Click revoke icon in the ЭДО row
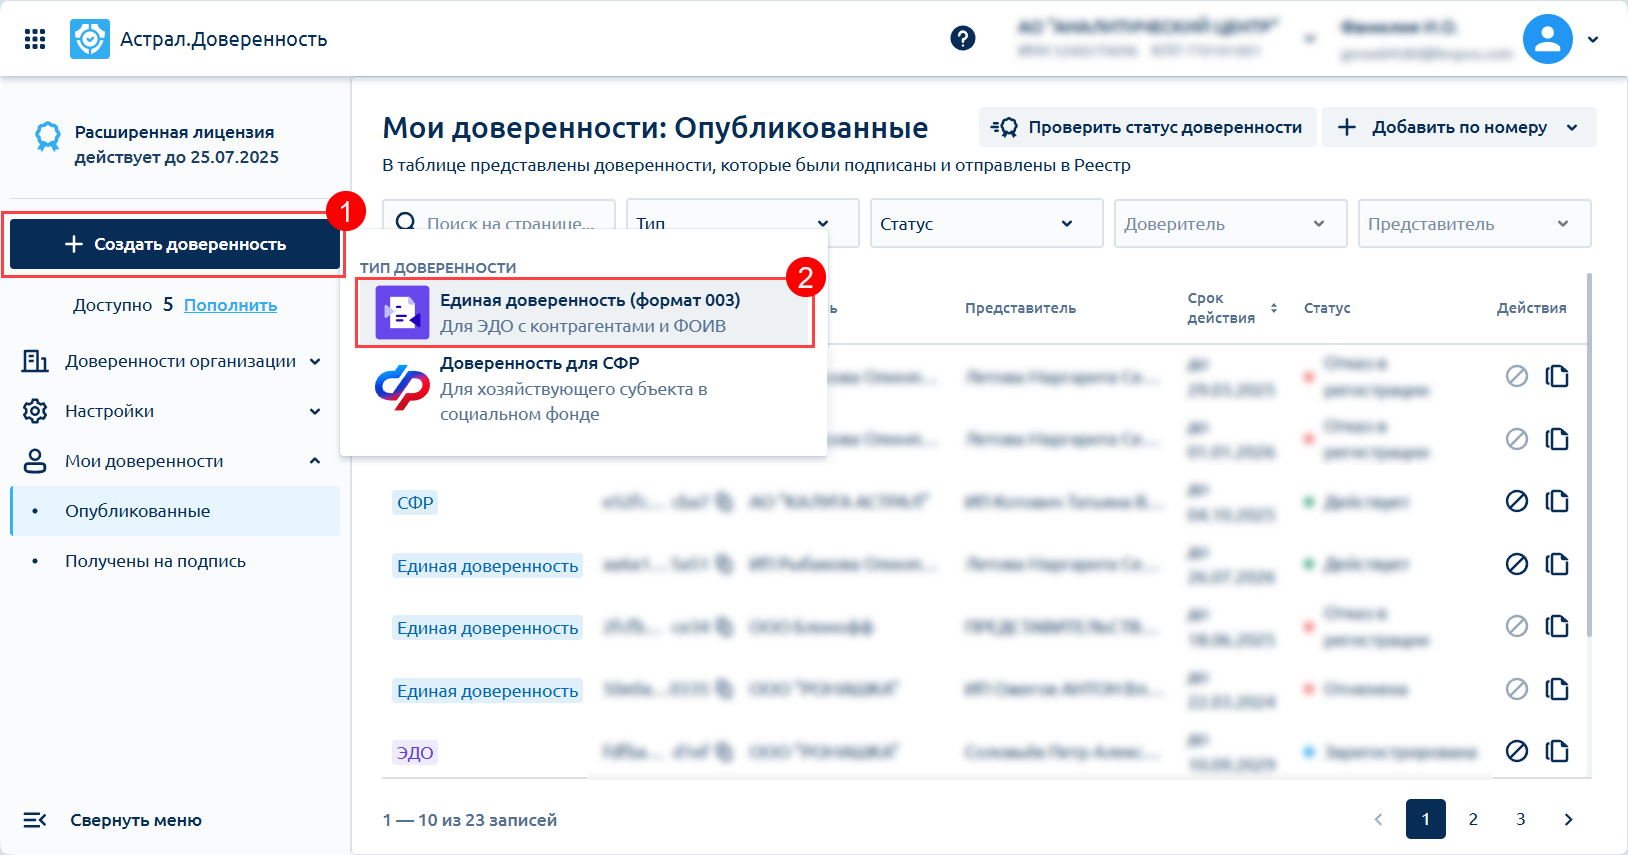This screenshot has width=1628, height=855. tap(1517, 751)
